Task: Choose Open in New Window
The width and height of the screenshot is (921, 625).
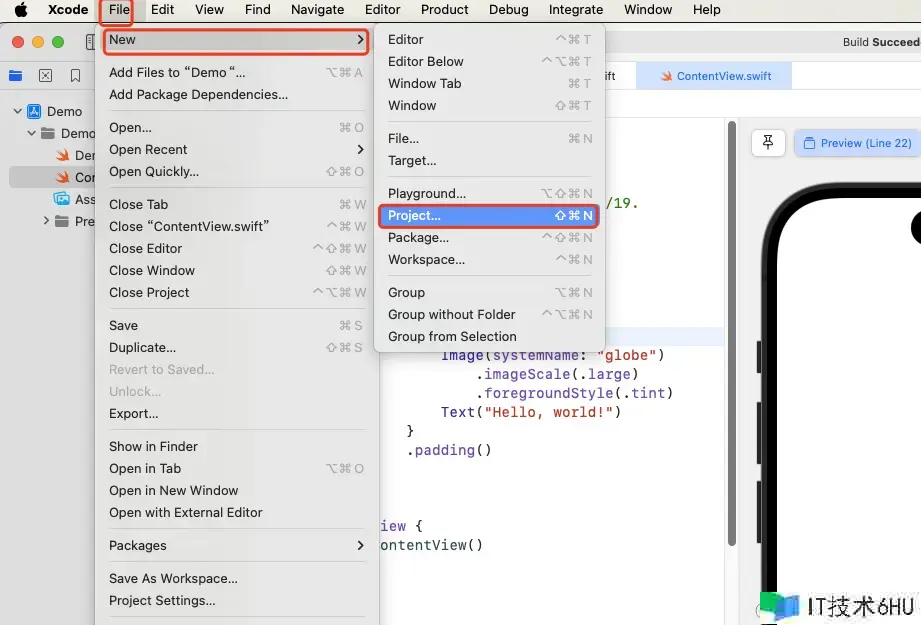Action: click(x=236, y=490)
